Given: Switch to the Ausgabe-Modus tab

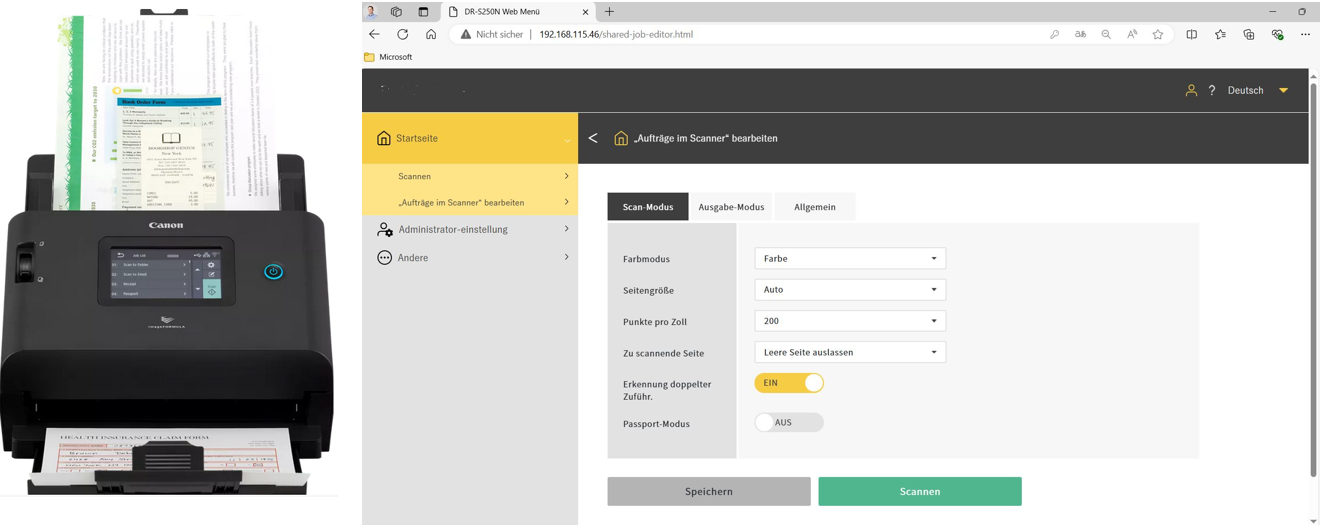Looking at the screenshot, I should click(x=731, y=207).
